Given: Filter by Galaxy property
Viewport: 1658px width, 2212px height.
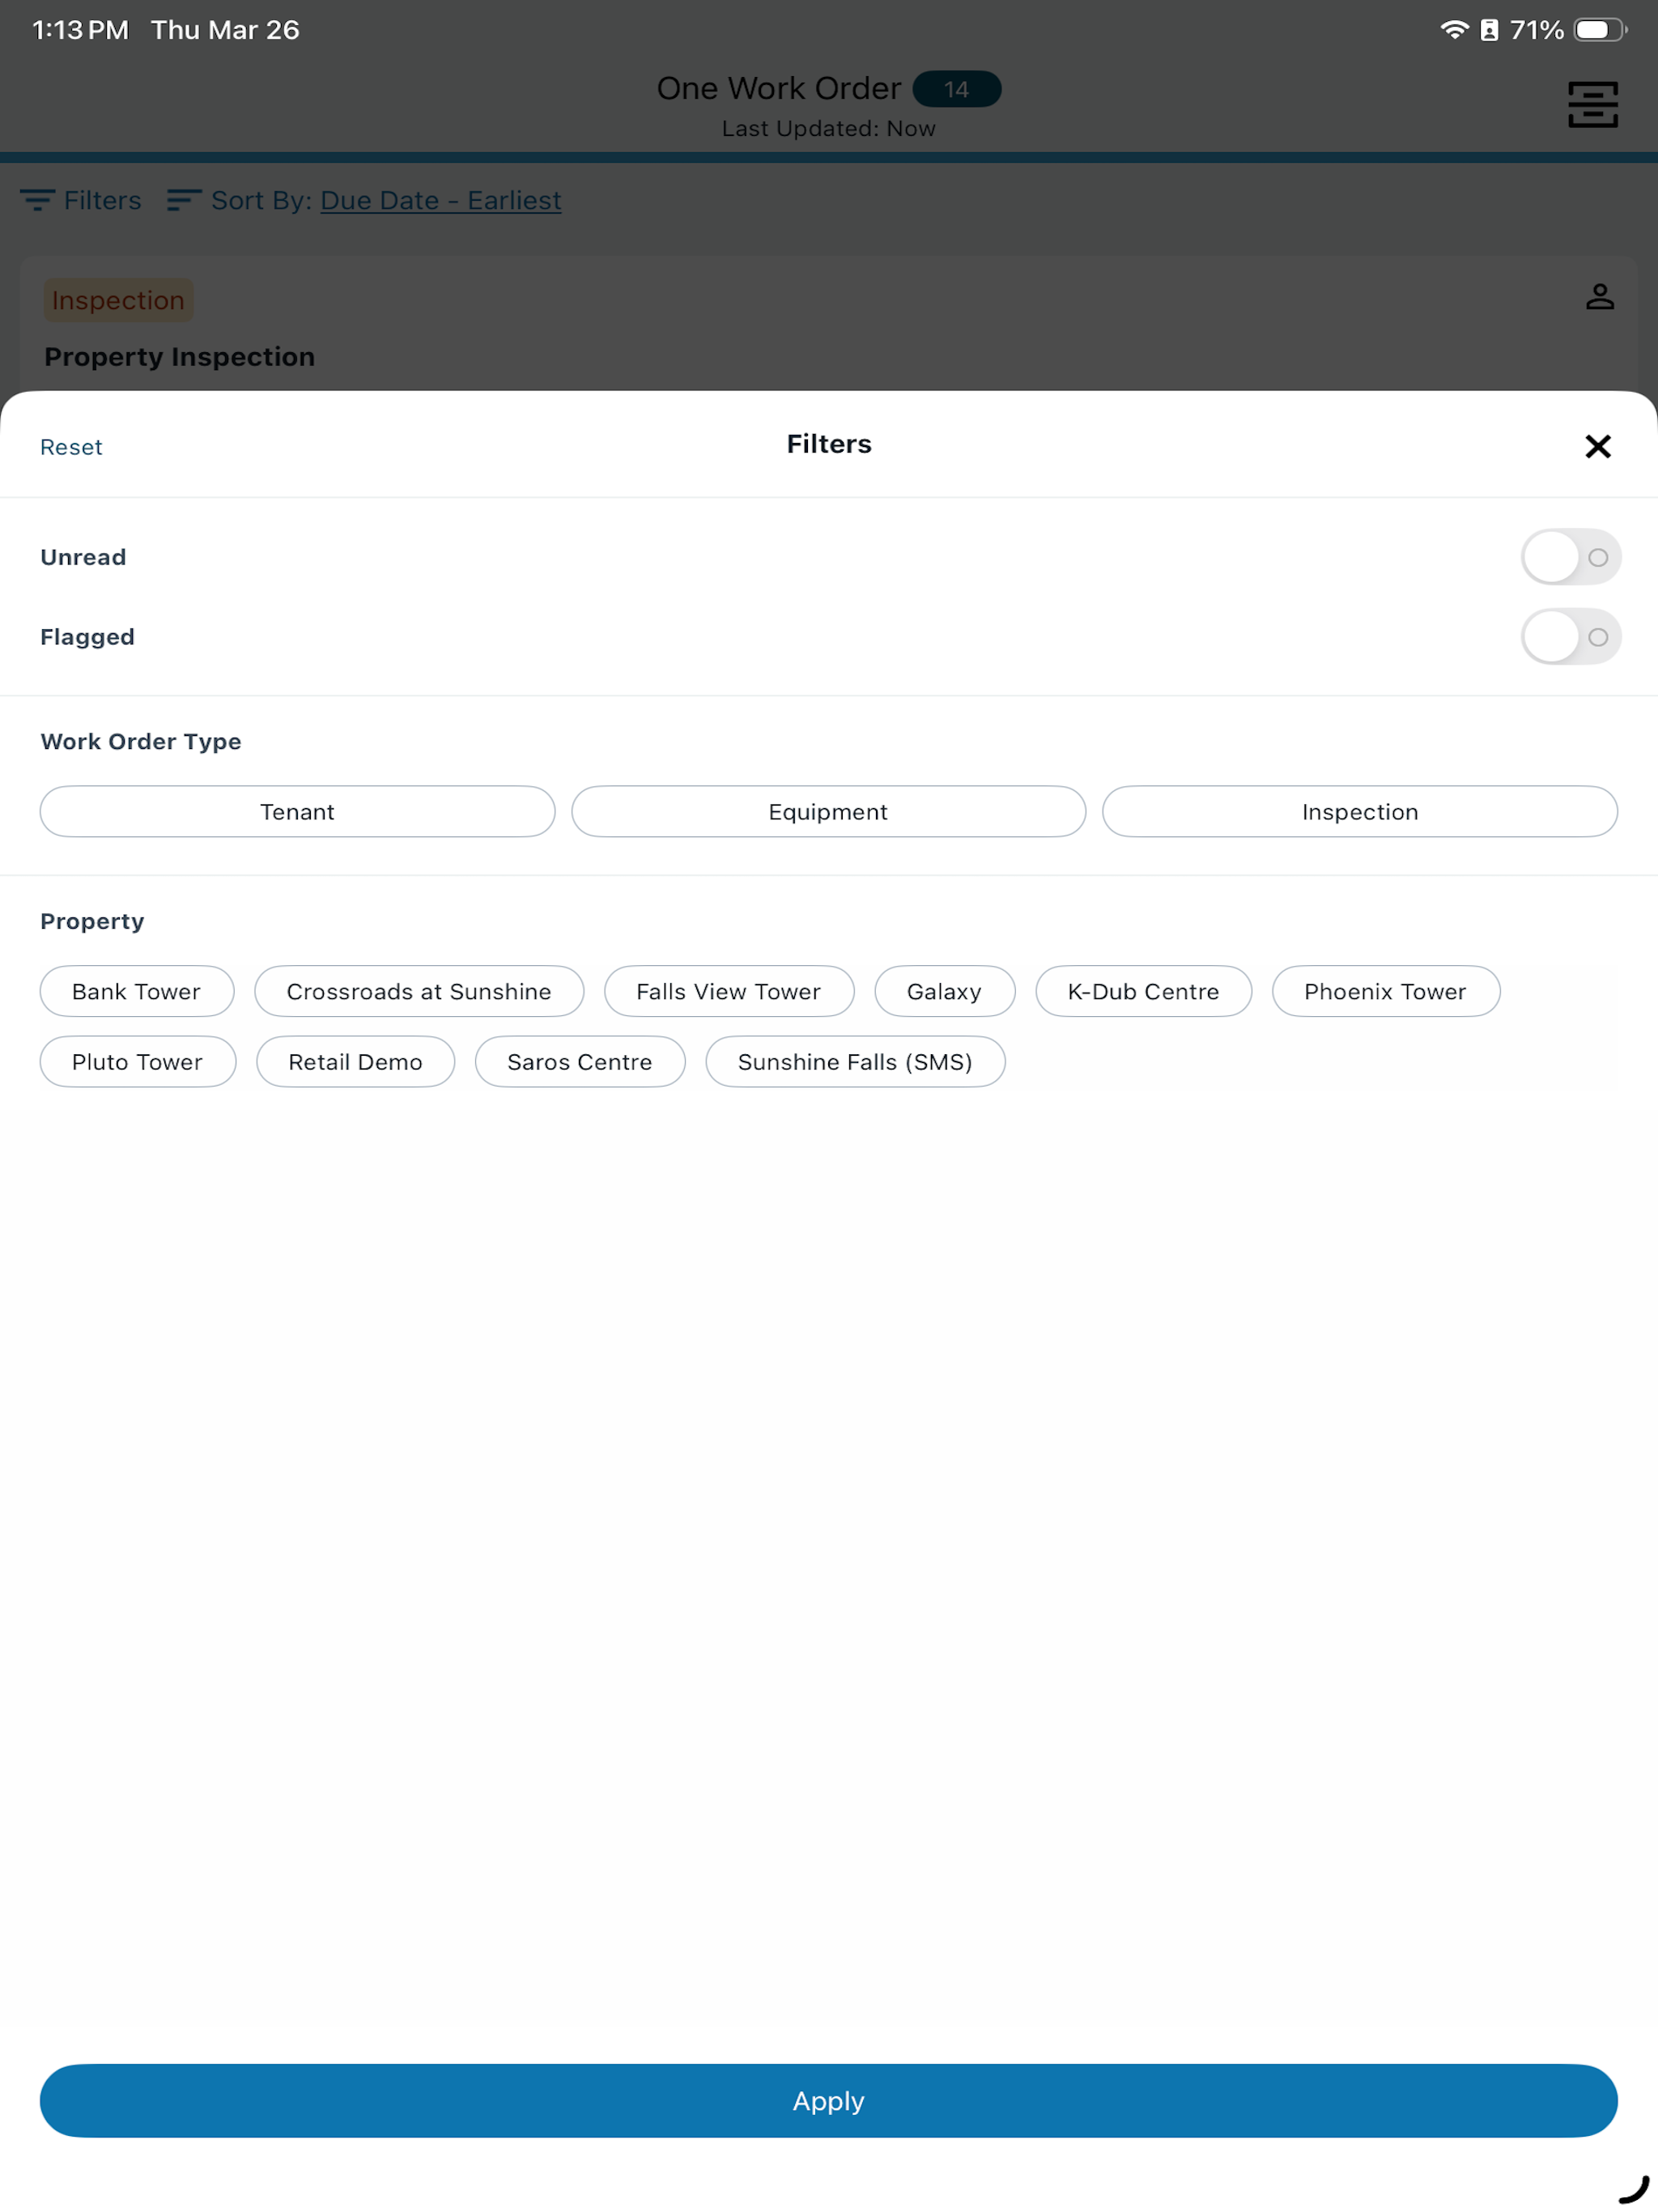Looking at the screenshot, I should (x=944, y=991).
